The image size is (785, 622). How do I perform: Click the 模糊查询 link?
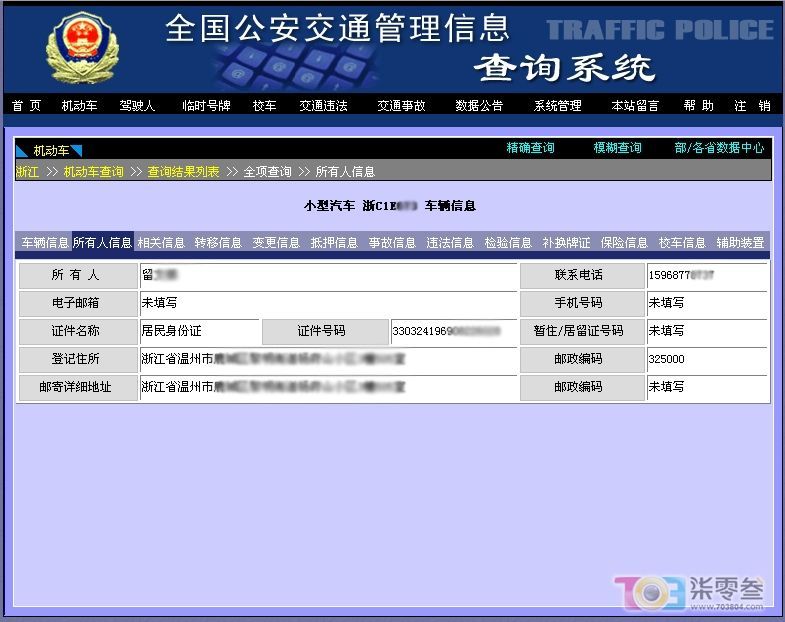(x=617, y=148)
